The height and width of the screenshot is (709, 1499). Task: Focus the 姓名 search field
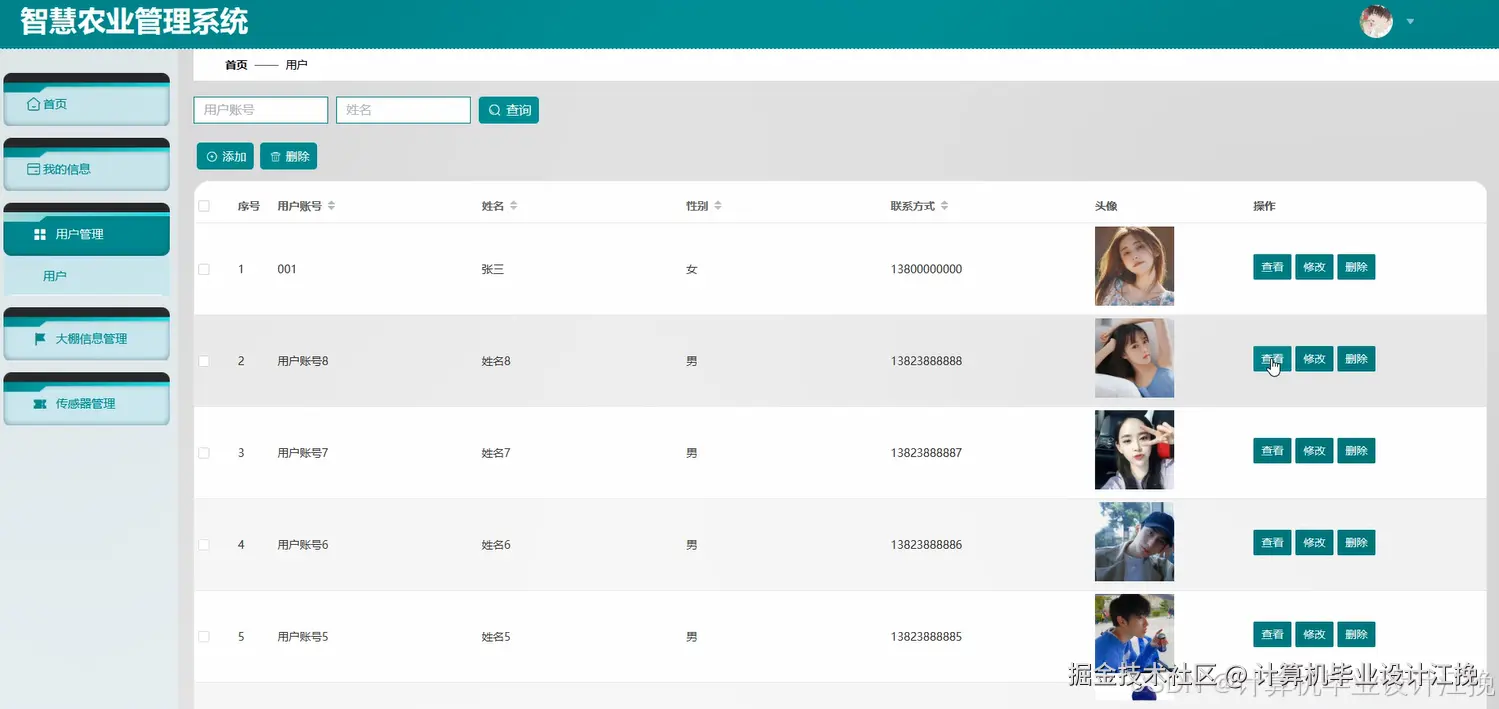coord(403,110)
